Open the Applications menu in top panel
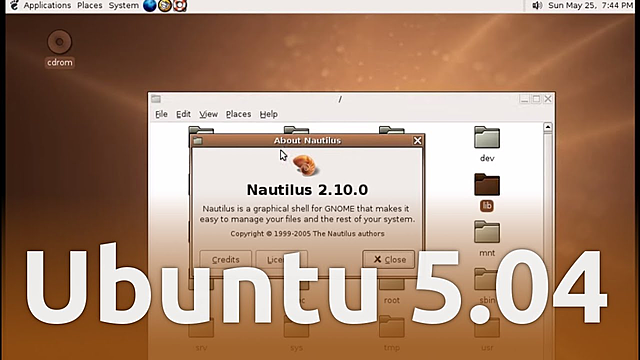 coord(47,5)
